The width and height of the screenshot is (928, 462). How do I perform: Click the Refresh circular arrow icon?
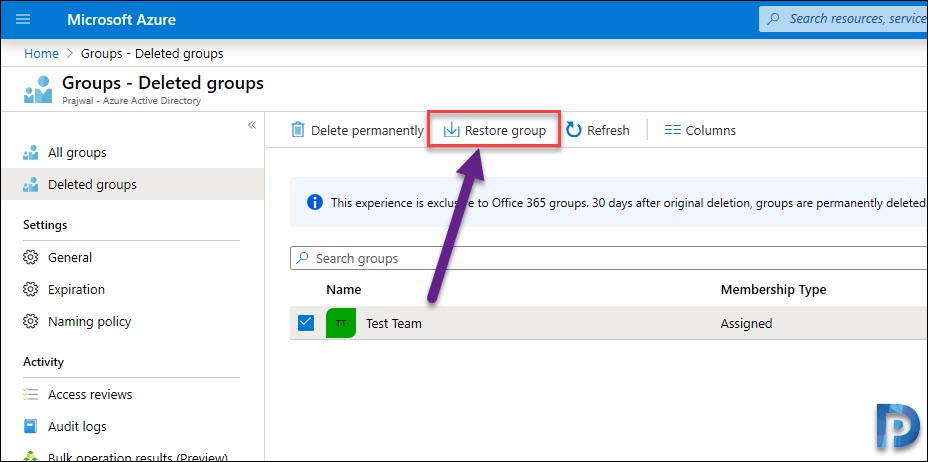pyautogui.click(x=573, y=130)
